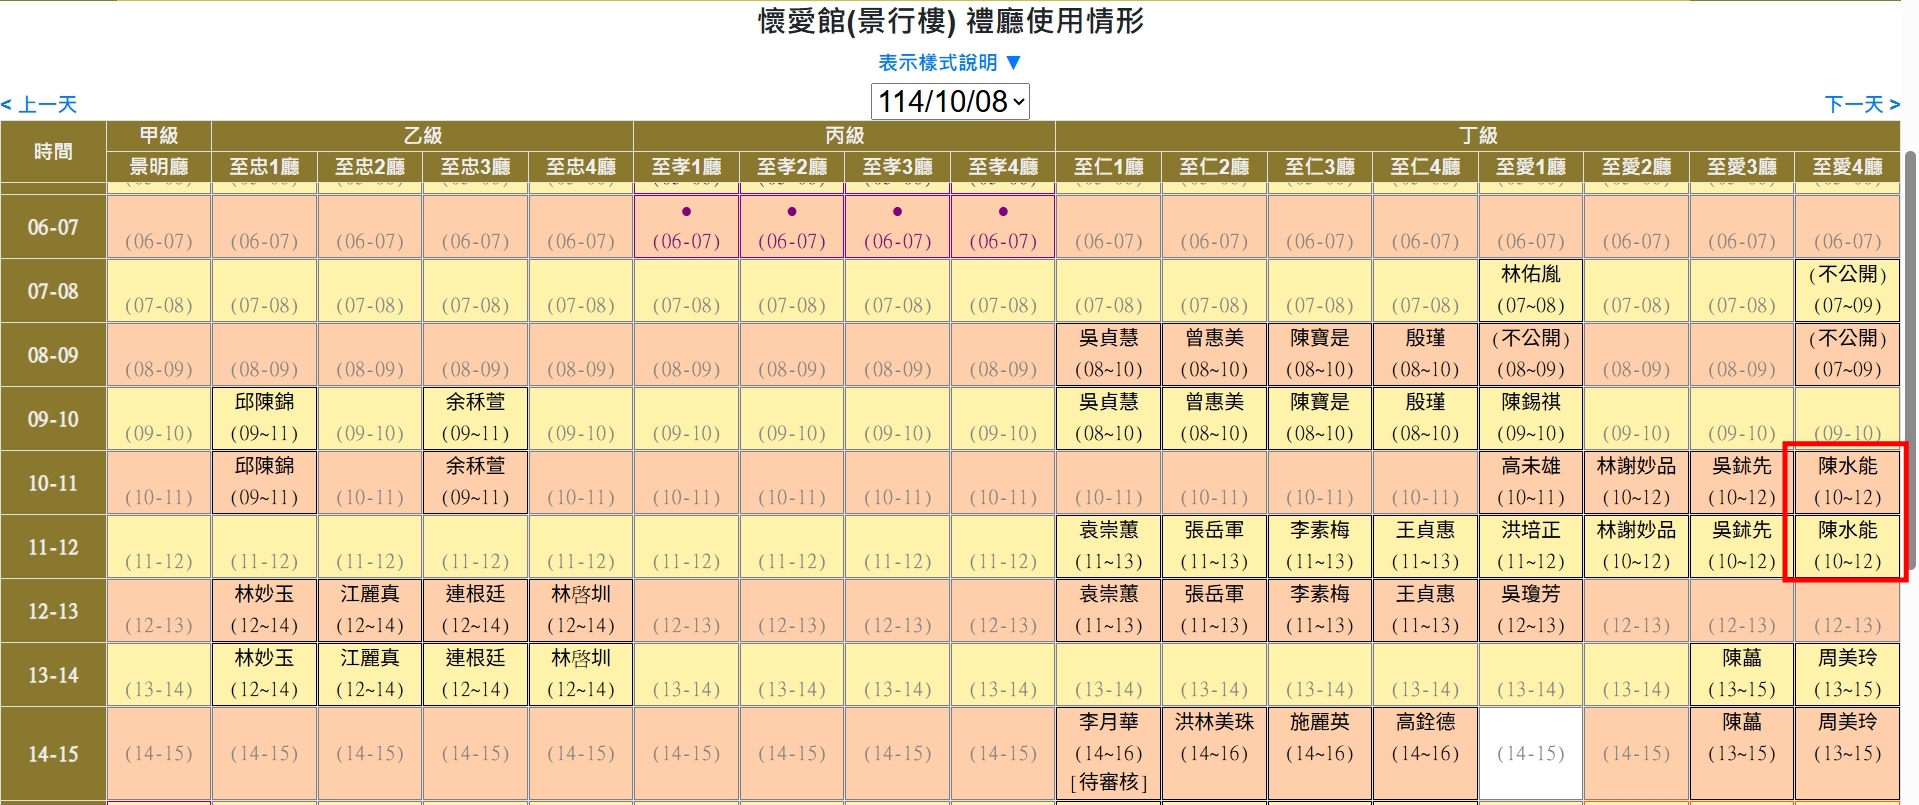This screenshot has width=1919, height=805.
Task: Go to next day via 下一天
Action: click(1861, 104)
